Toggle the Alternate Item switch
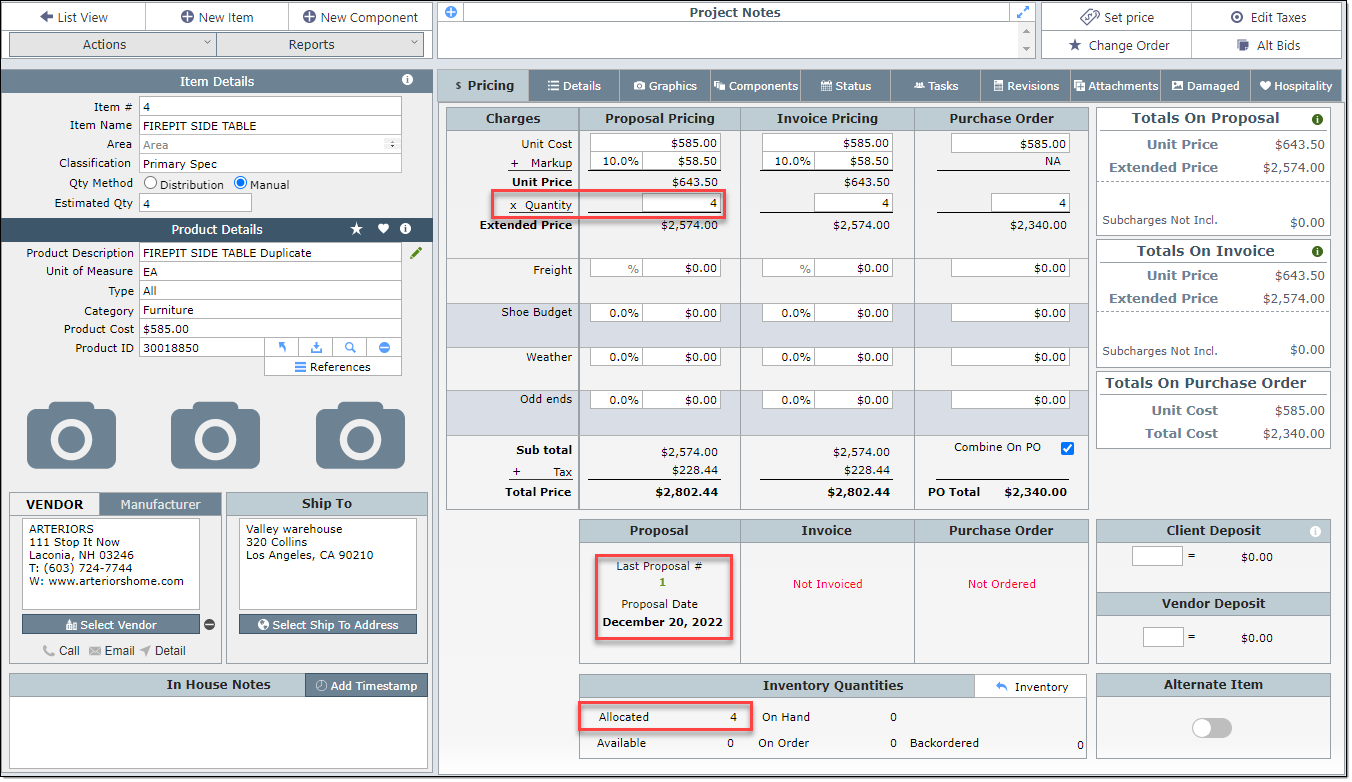The image size is (1352, 782). [1212, 728]
